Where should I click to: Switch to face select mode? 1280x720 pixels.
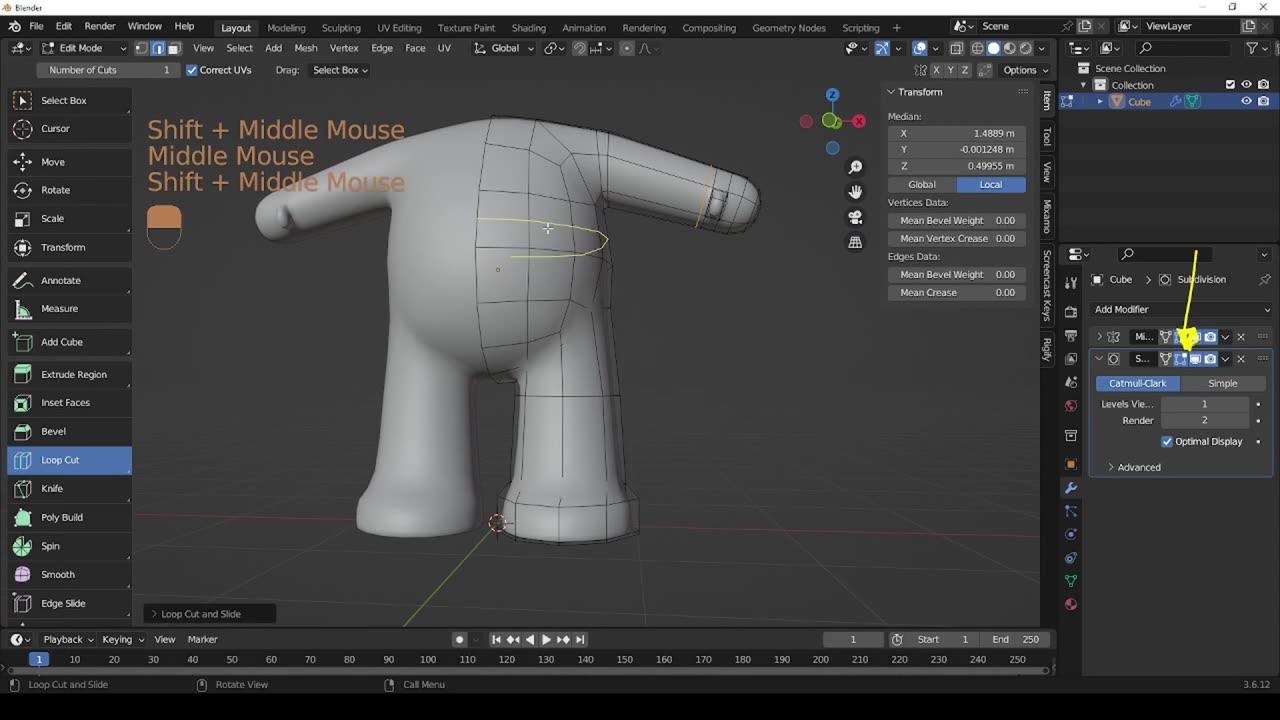174,48
